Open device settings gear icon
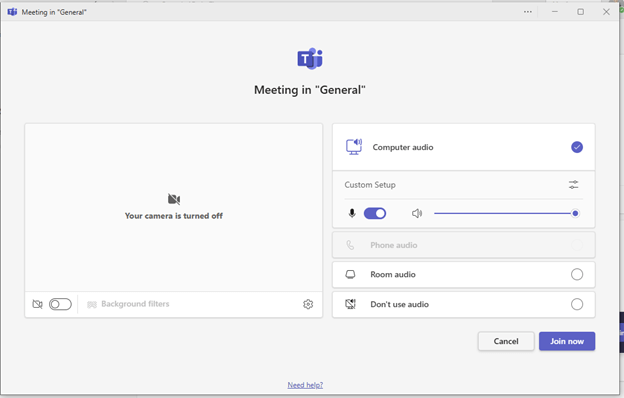624x398 pixels. 308,304
